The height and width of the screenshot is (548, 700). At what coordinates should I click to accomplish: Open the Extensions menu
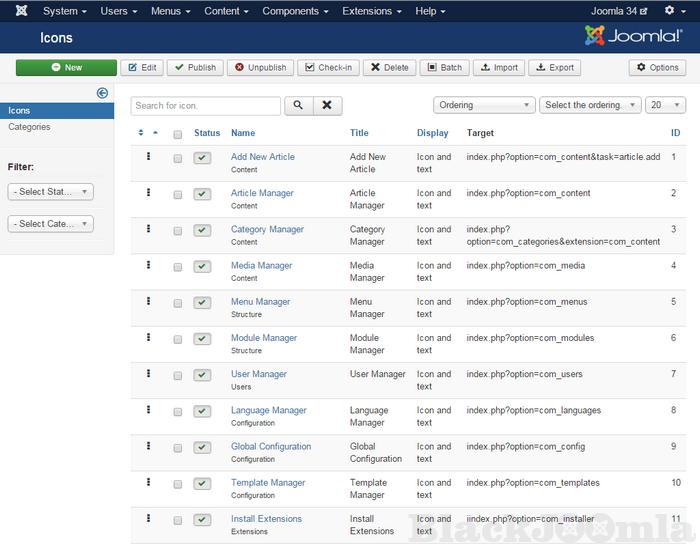[372, 11]
